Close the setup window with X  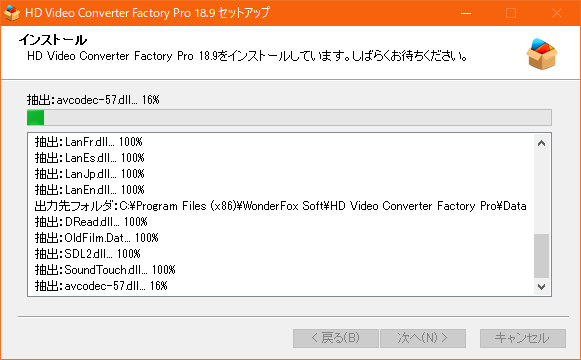pyautogui.click(x=557, y=13)
